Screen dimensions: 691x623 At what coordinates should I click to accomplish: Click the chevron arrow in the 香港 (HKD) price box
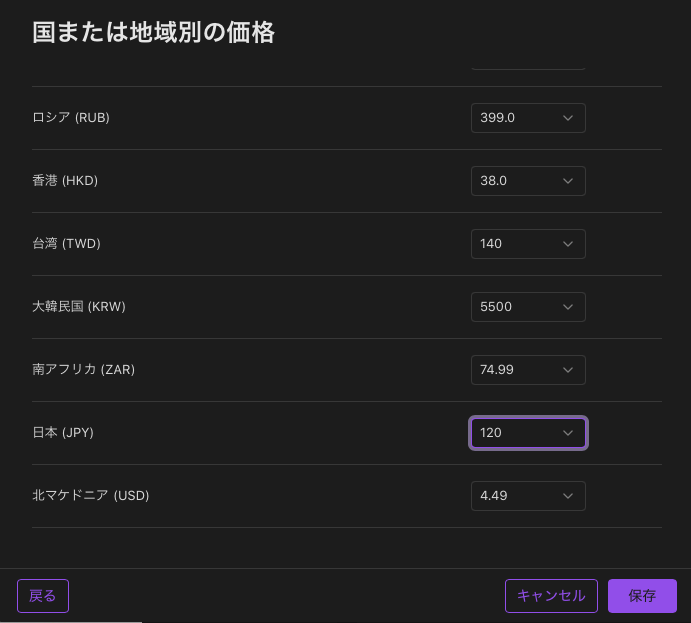[568, 181]
